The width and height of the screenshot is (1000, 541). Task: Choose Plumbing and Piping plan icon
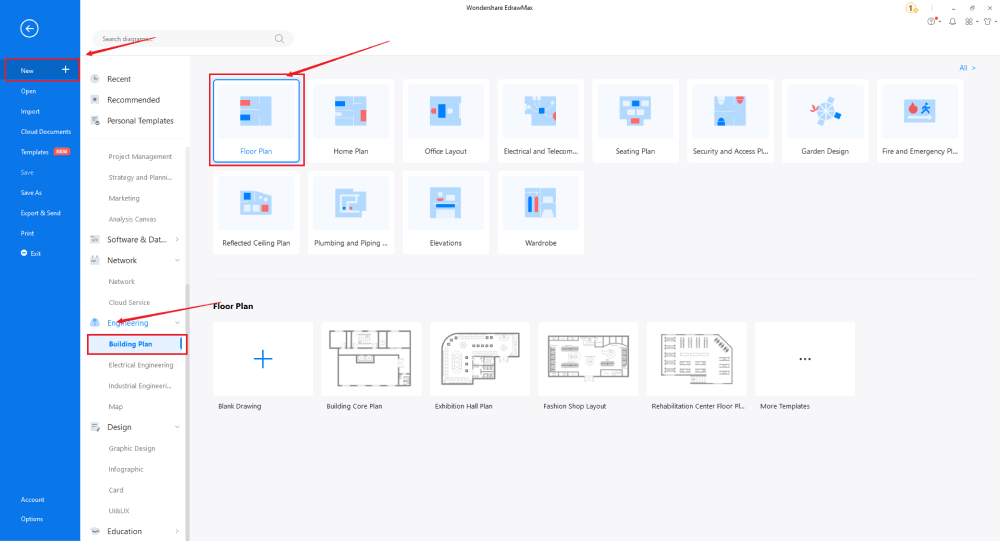pos(351,204)
